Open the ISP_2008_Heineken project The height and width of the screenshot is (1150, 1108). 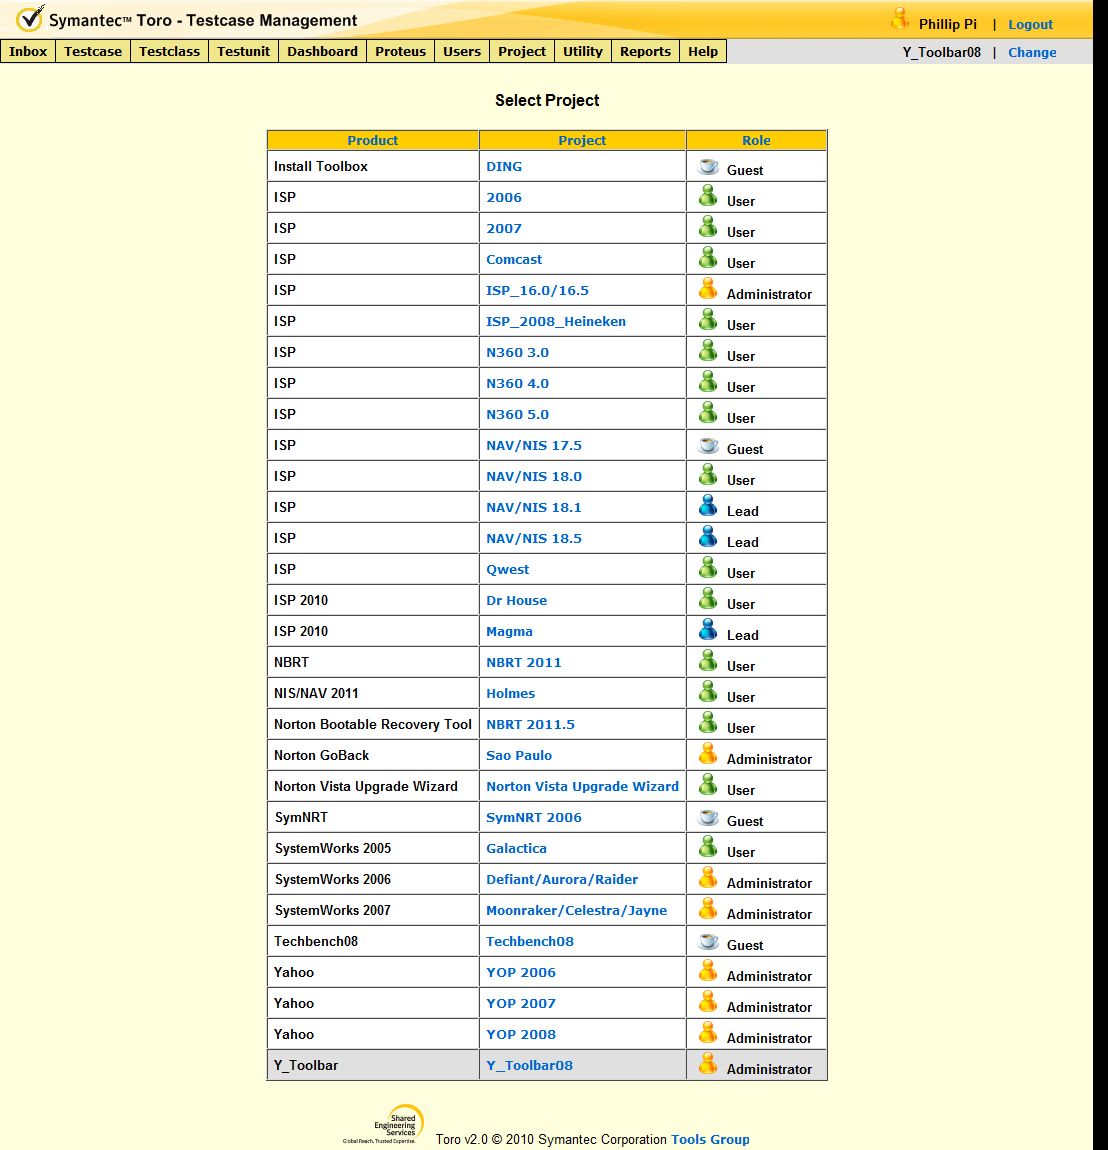click(x=556, y=321)
